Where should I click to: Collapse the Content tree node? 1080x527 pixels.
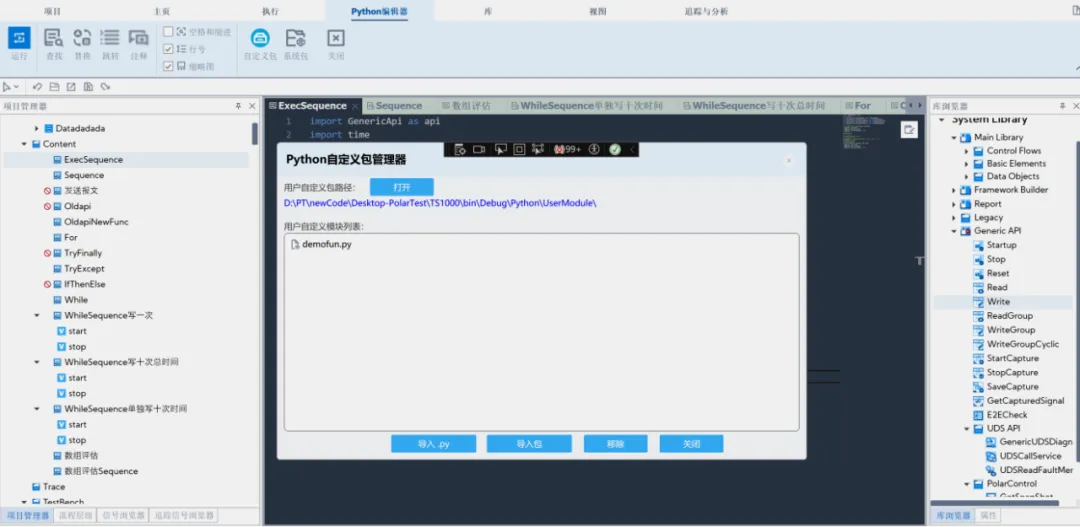coord(24,144)
